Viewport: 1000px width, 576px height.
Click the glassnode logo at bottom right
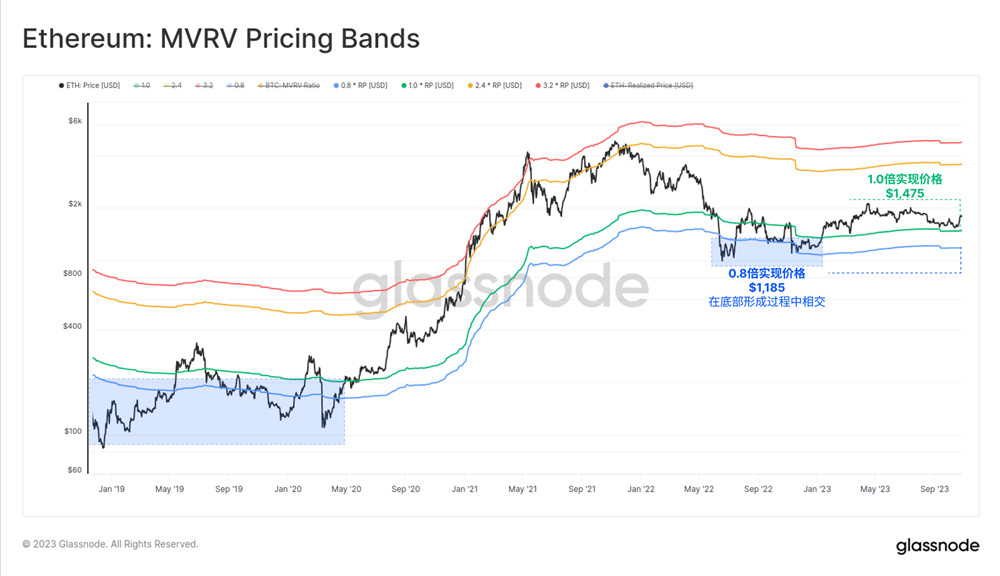[937, 545]
